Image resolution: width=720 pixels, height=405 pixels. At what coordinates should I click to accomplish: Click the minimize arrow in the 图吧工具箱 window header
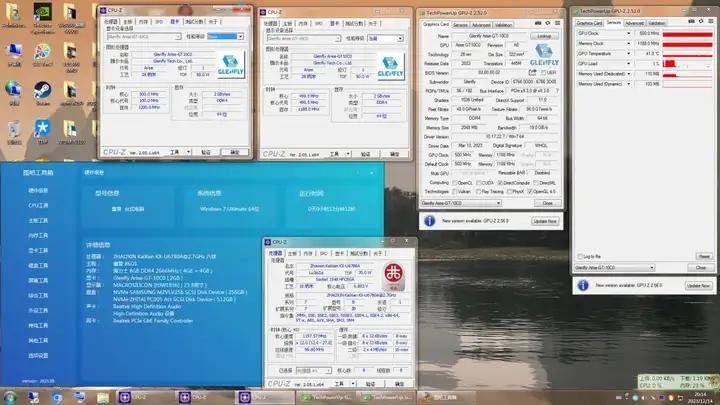(371, 173)
